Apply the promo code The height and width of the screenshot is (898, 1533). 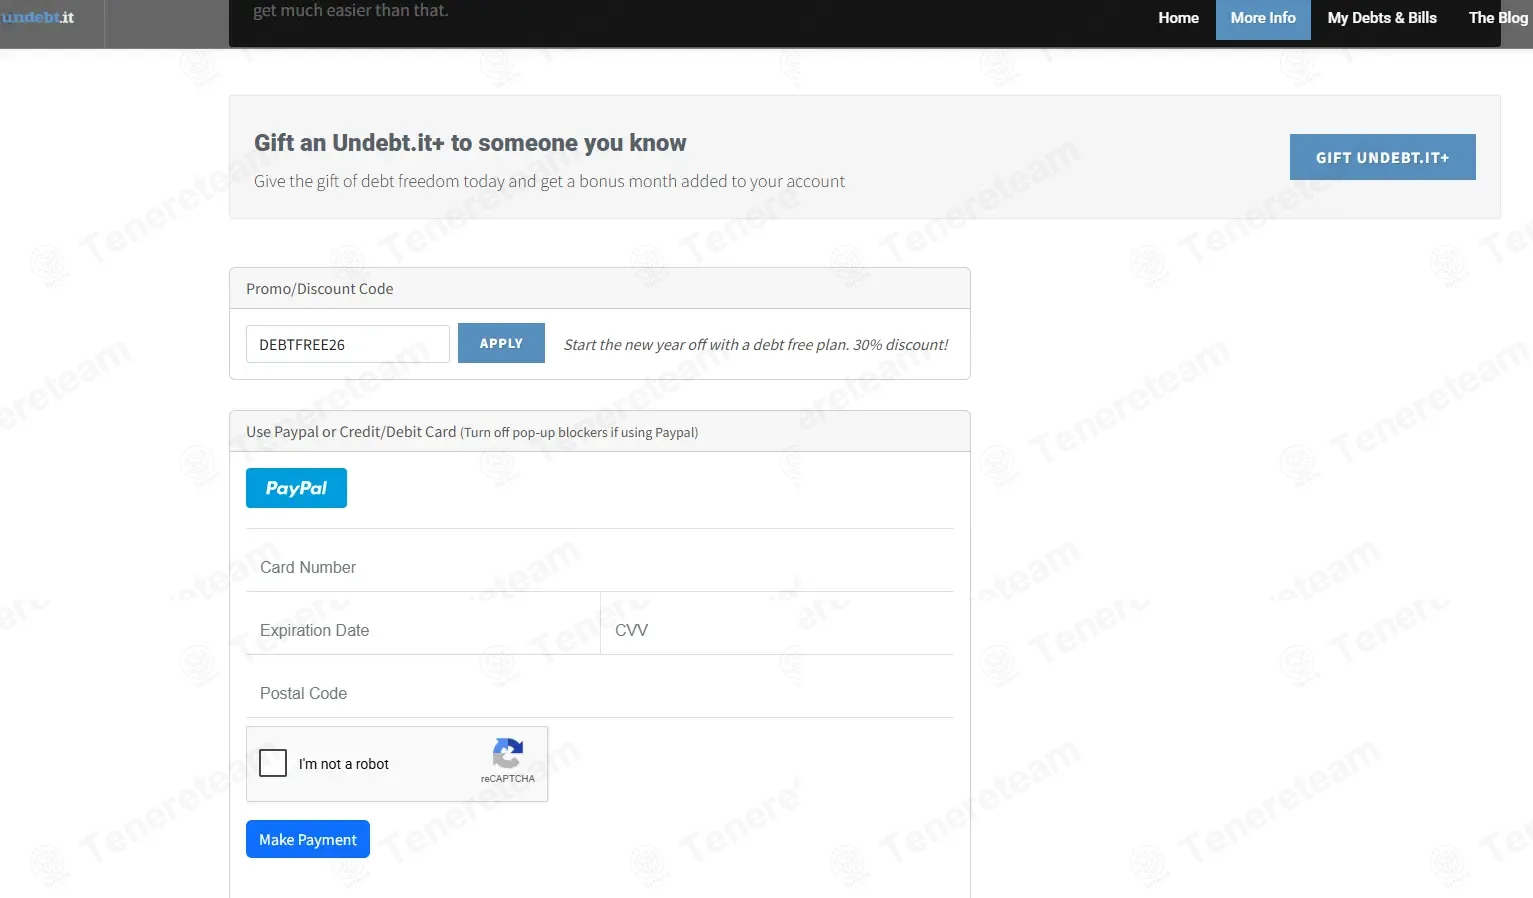click(x=501, y=343)
